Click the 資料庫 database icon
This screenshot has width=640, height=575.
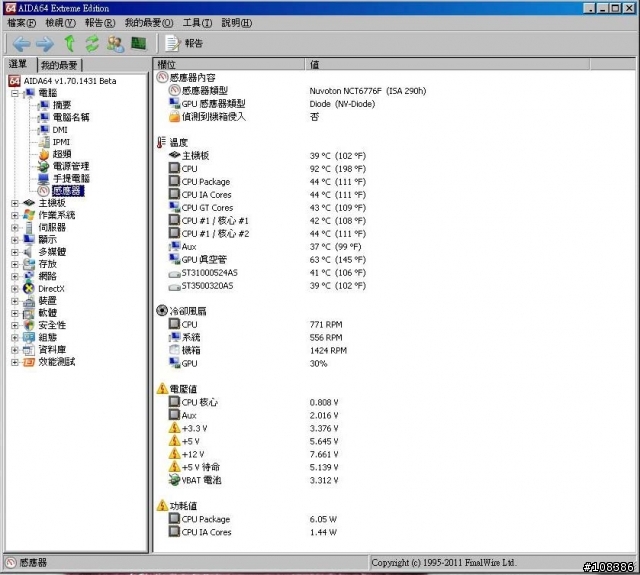click(x=29, y=350)
